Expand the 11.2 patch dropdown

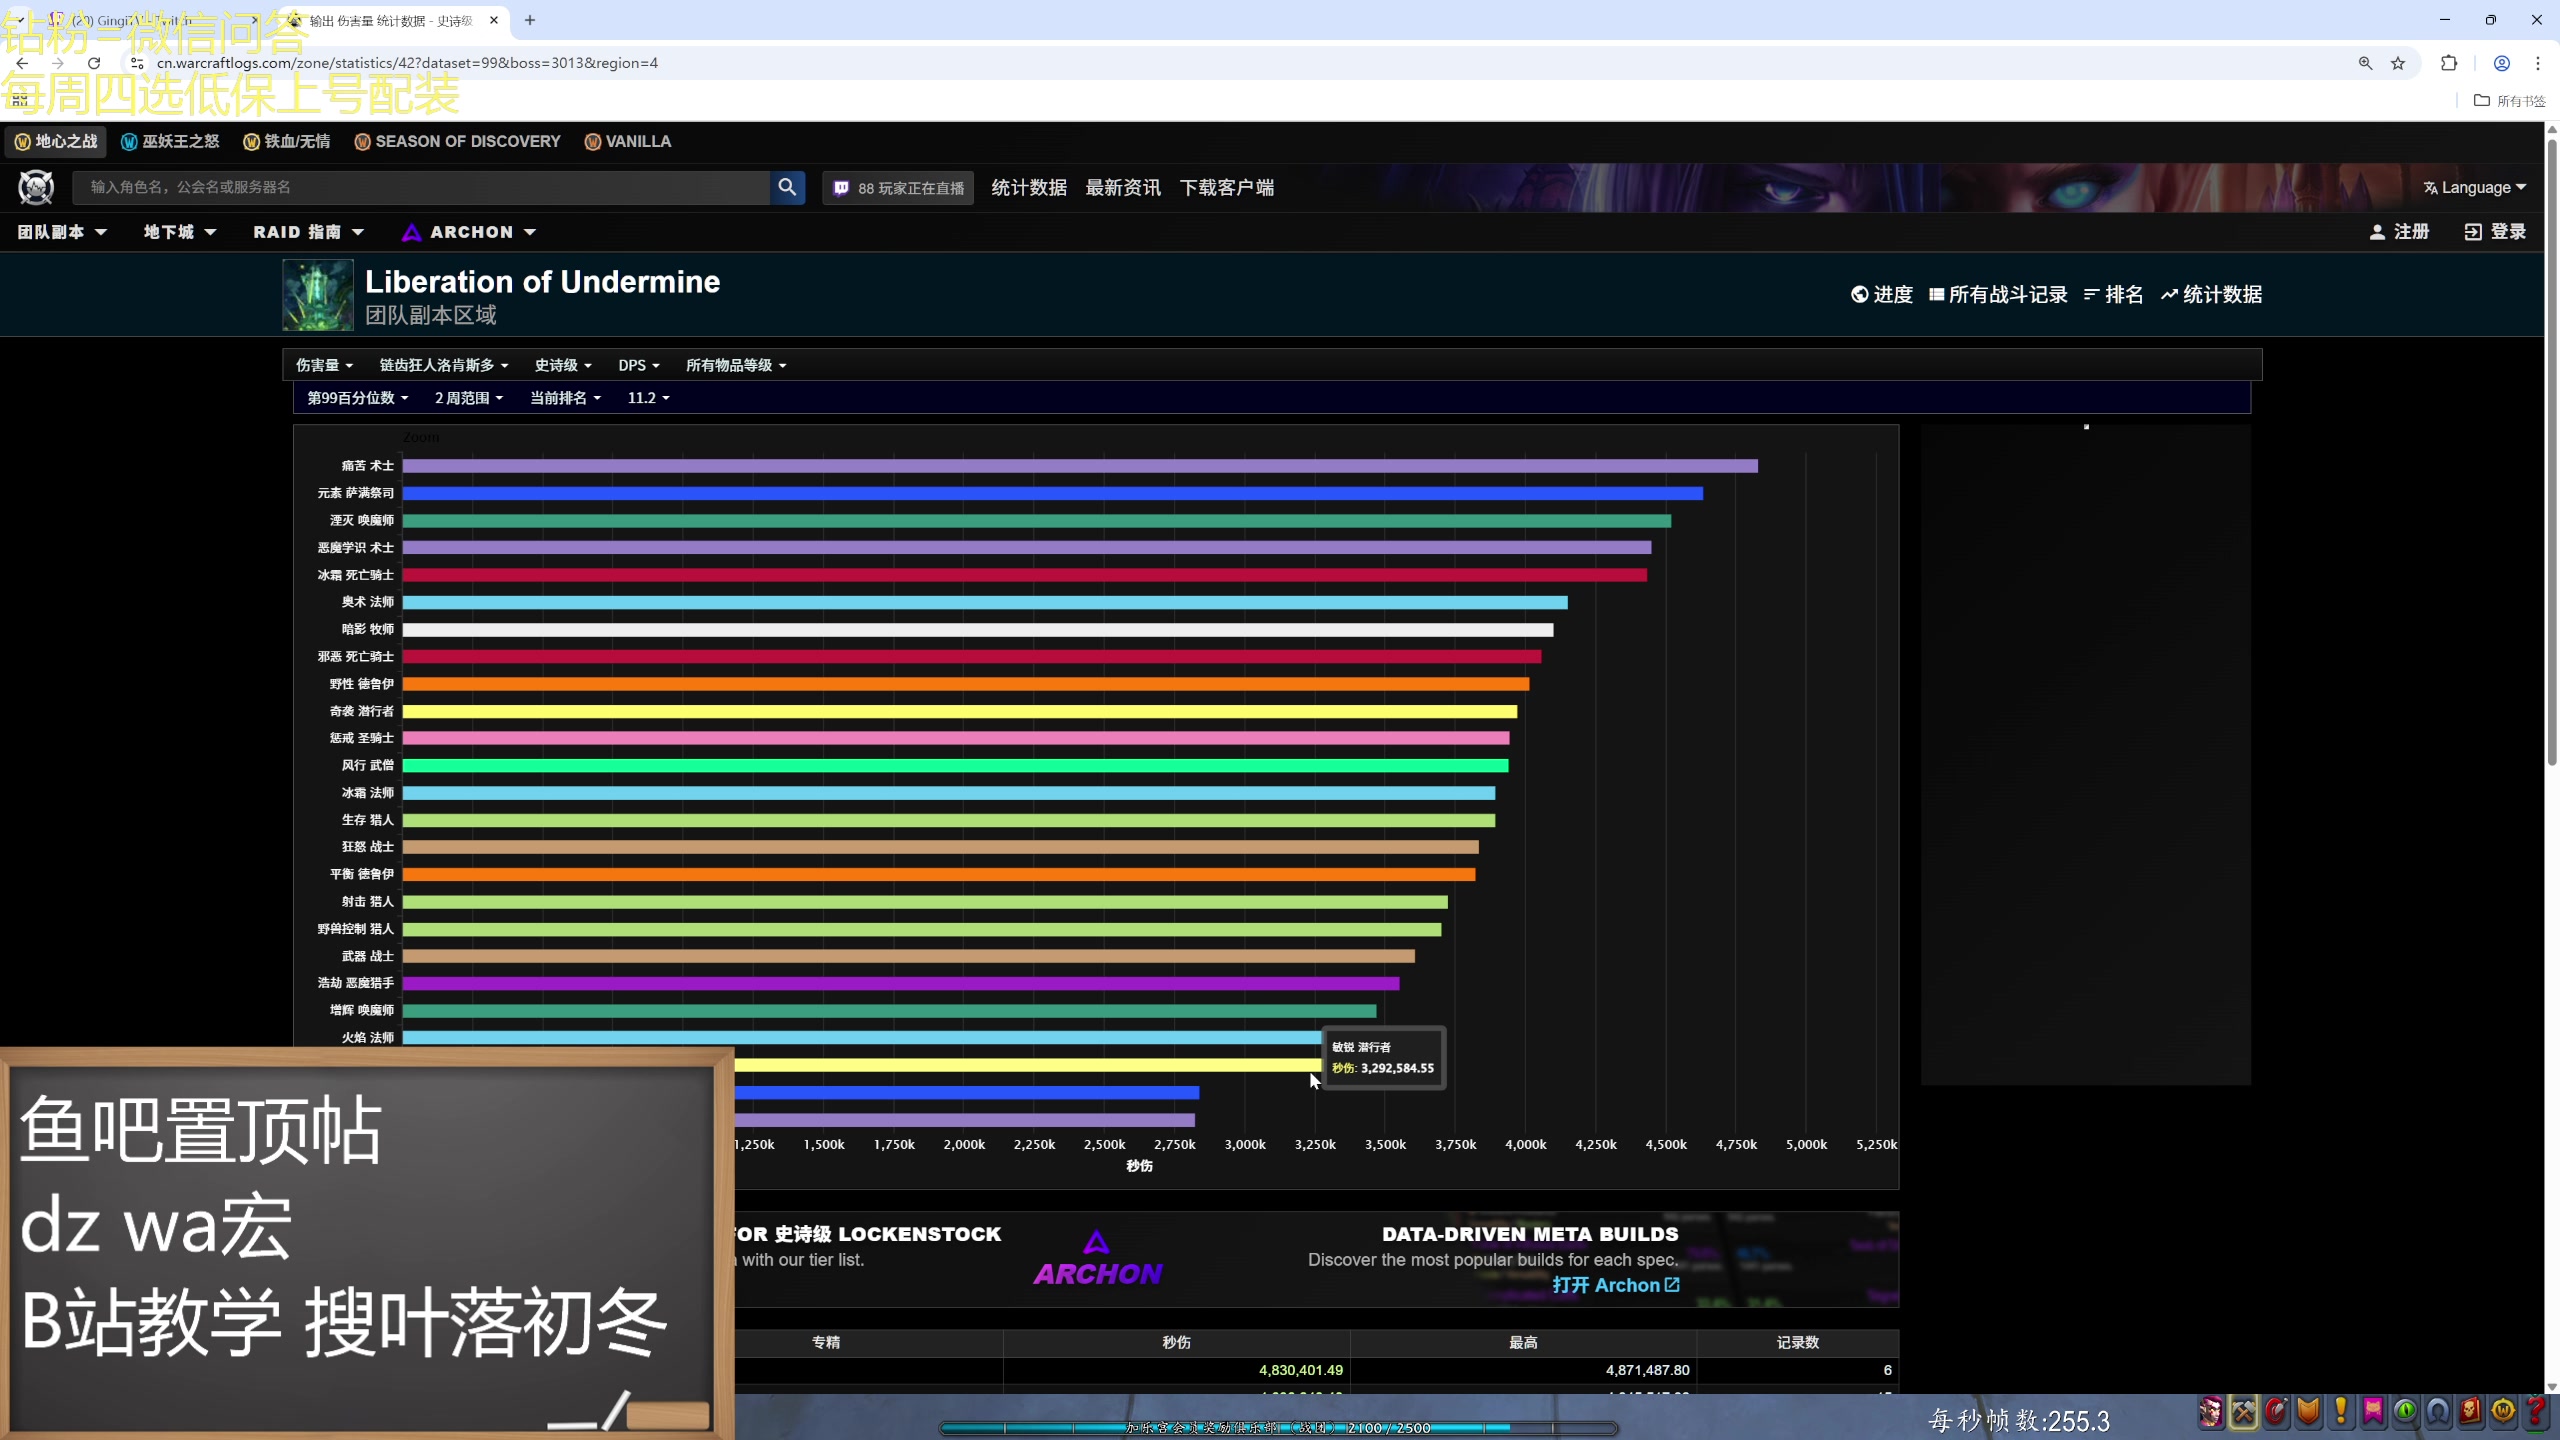[649, 398]
